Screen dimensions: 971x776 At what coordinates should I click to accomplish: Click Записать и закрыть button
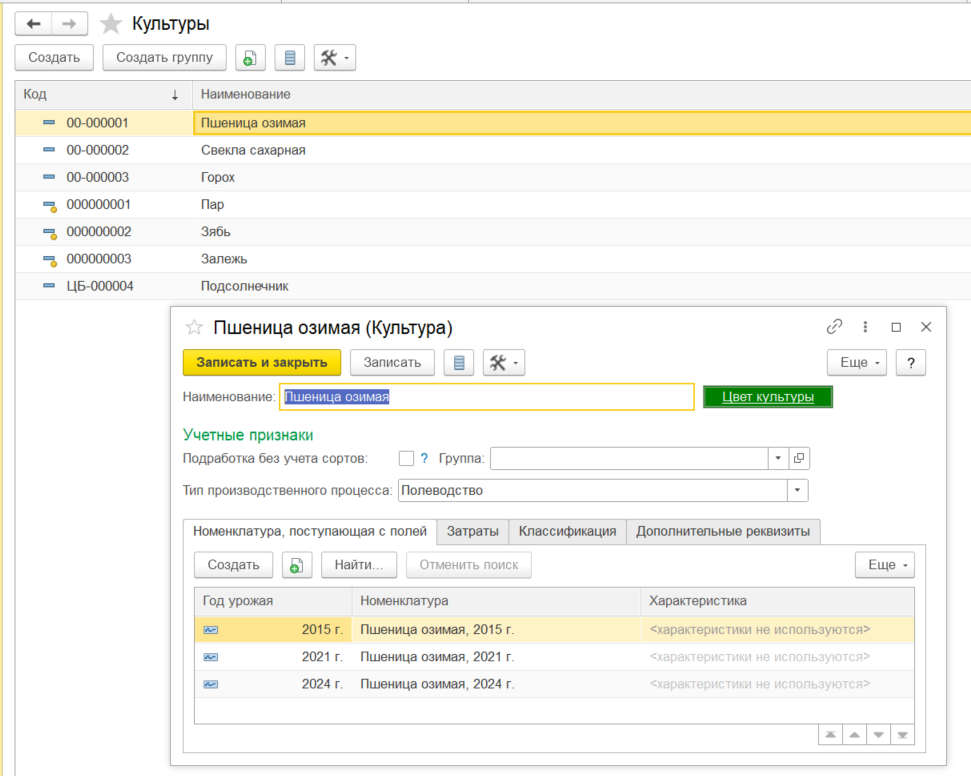(262, 363)
